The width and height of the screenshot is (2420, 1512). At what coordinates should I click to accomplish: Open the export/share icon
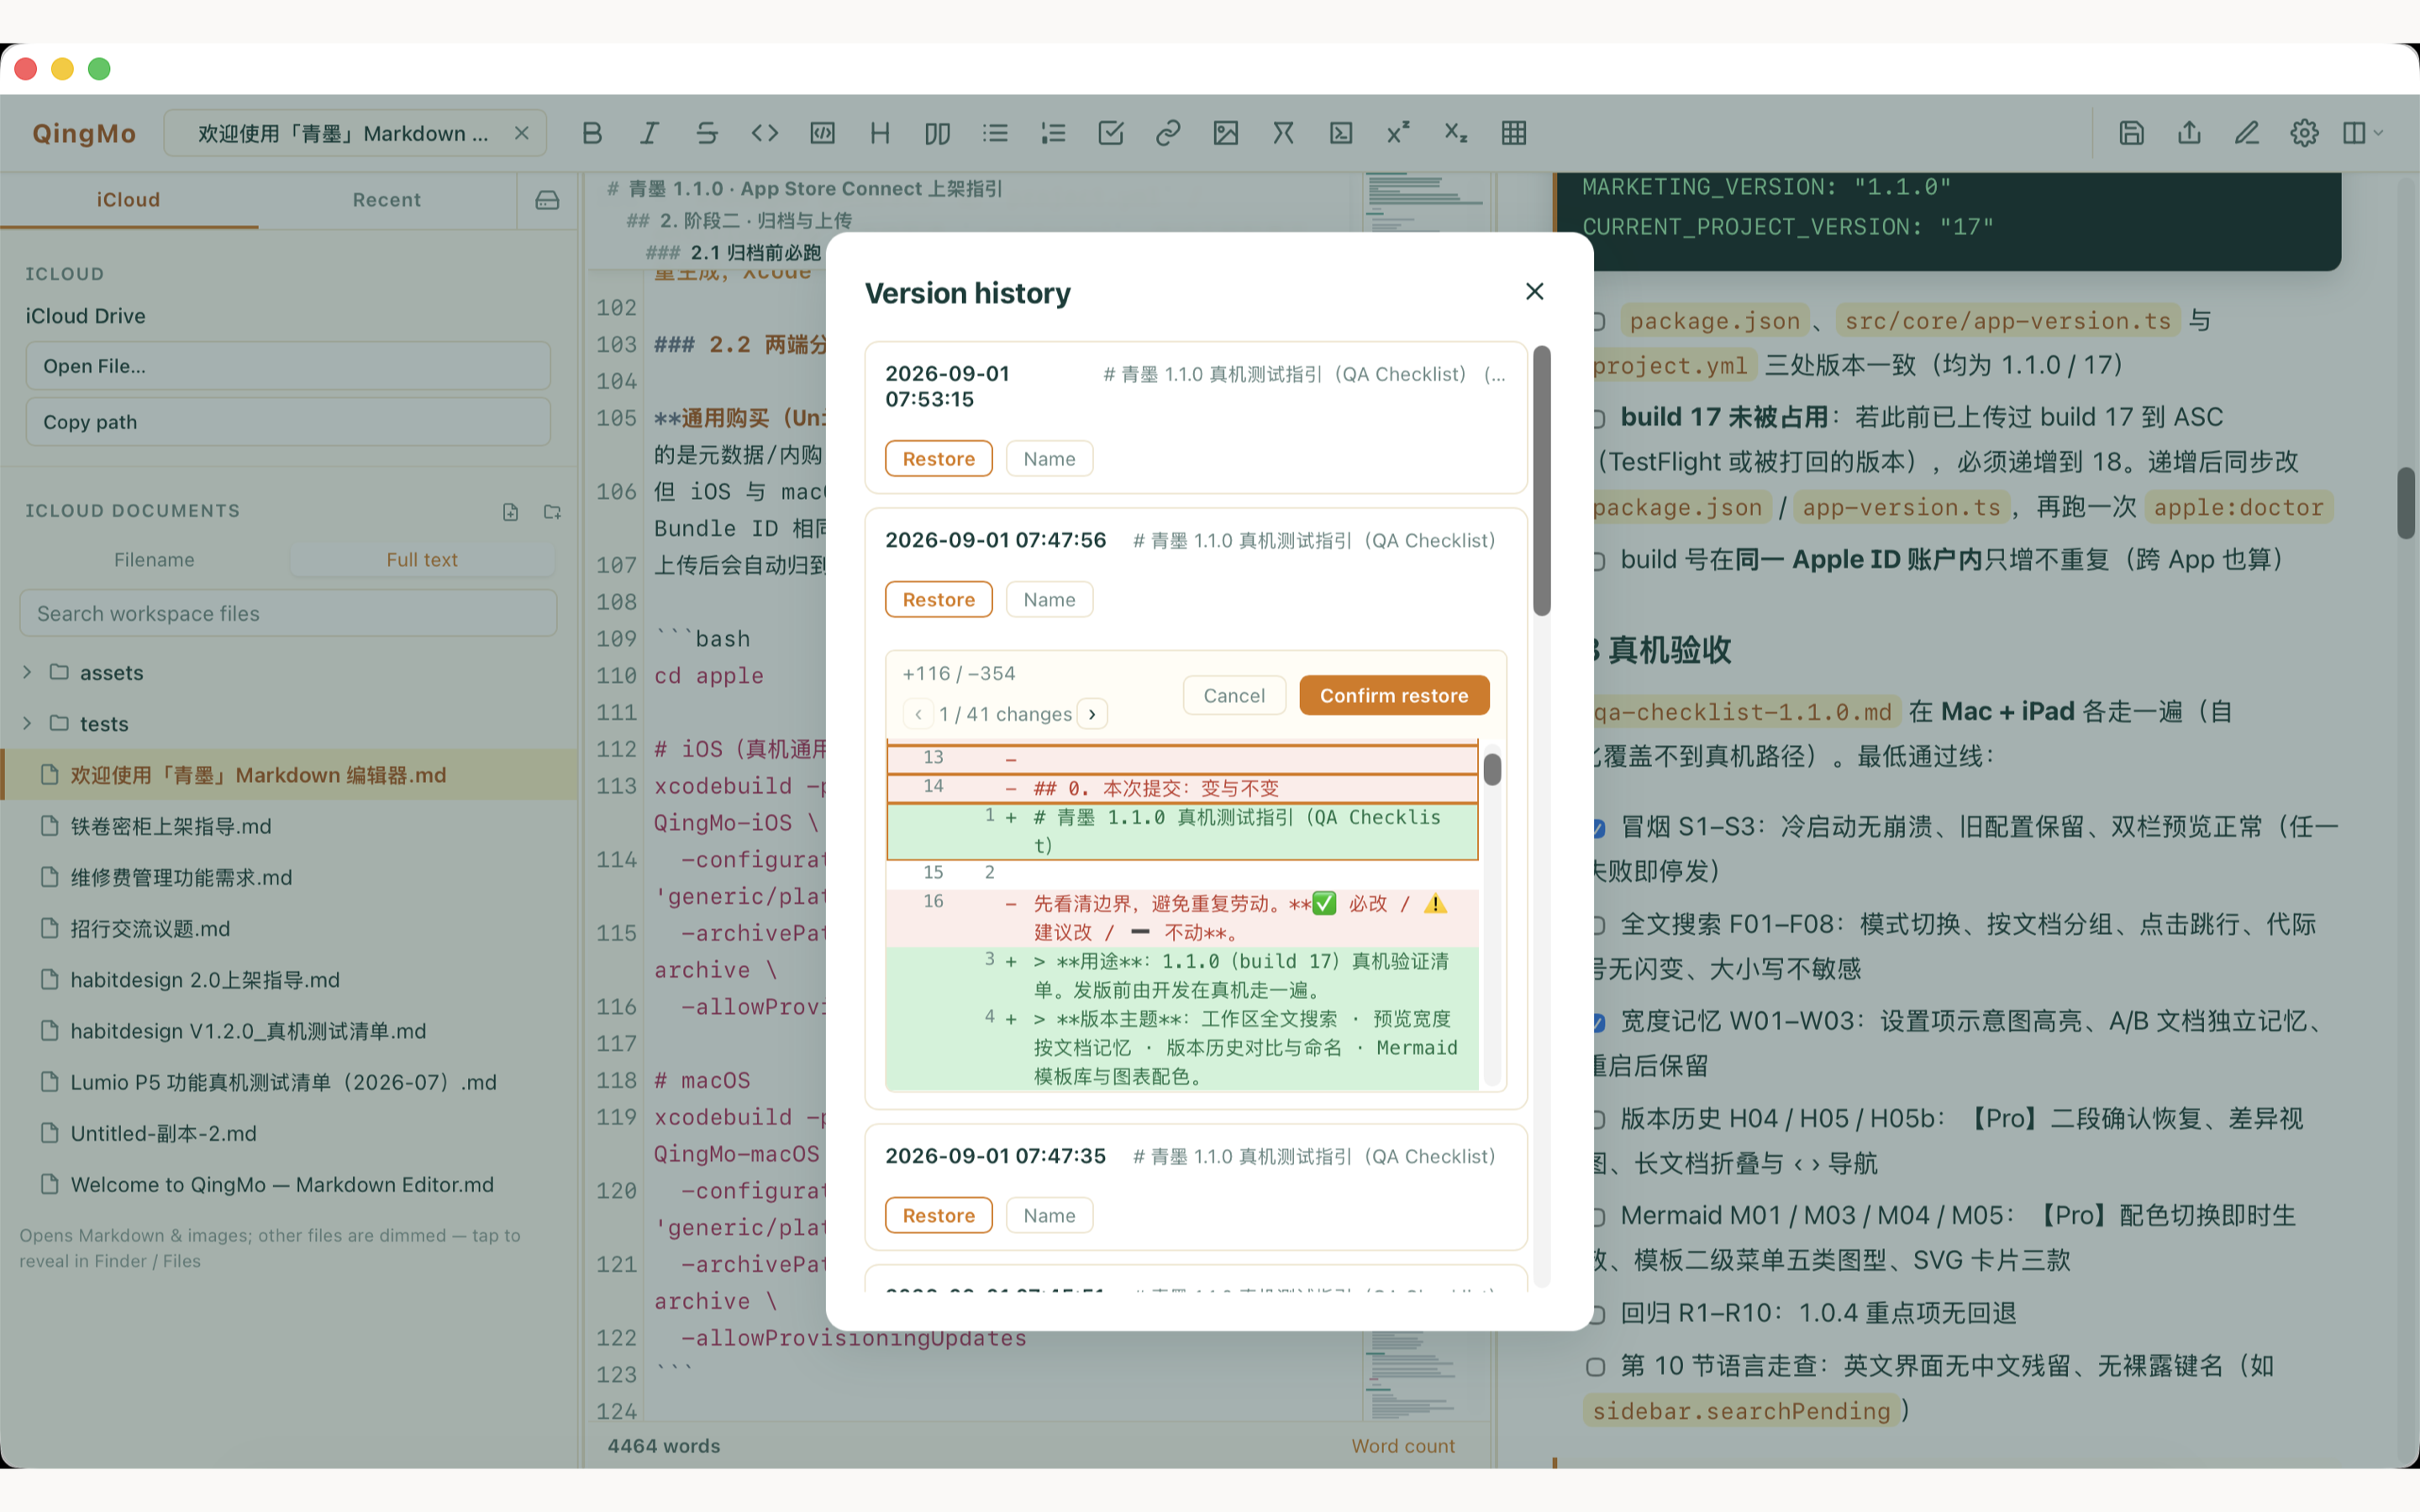(2189, 133)
